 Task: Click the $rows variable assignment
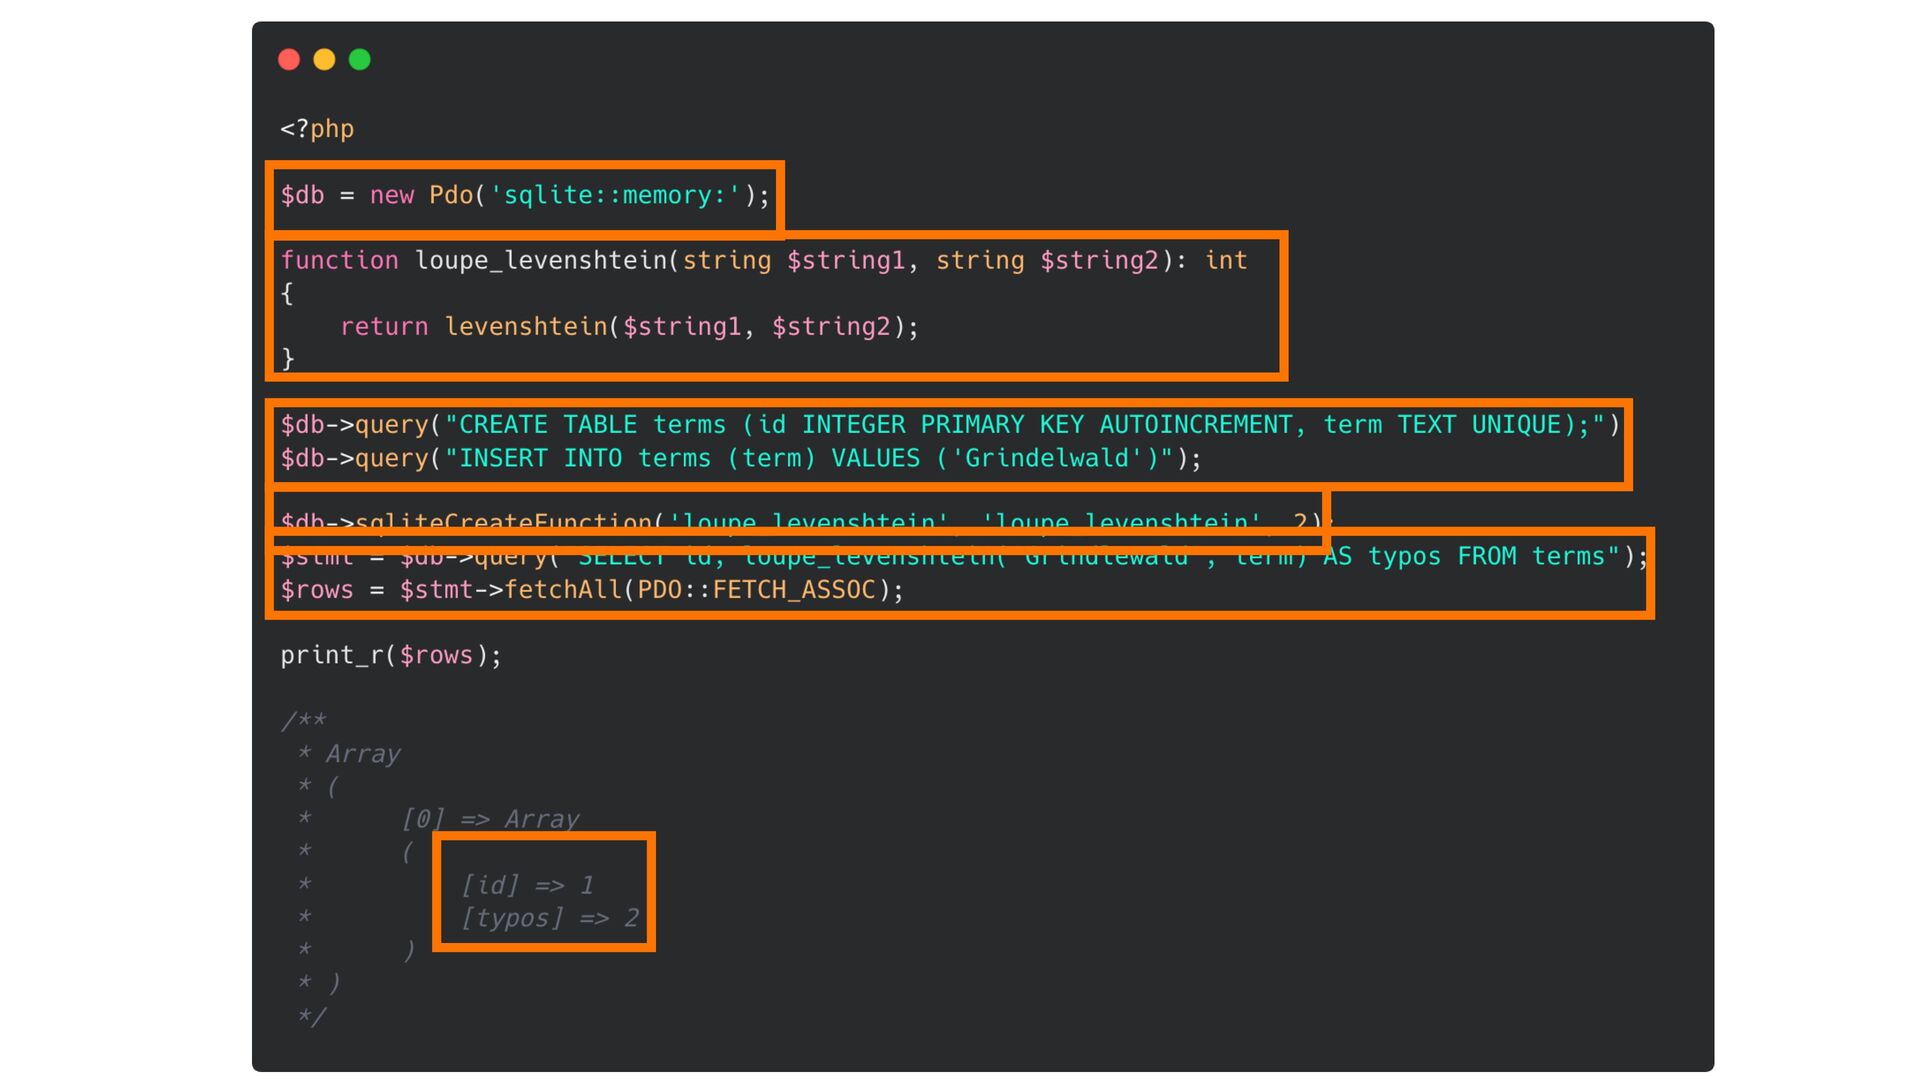pos(316,590)
